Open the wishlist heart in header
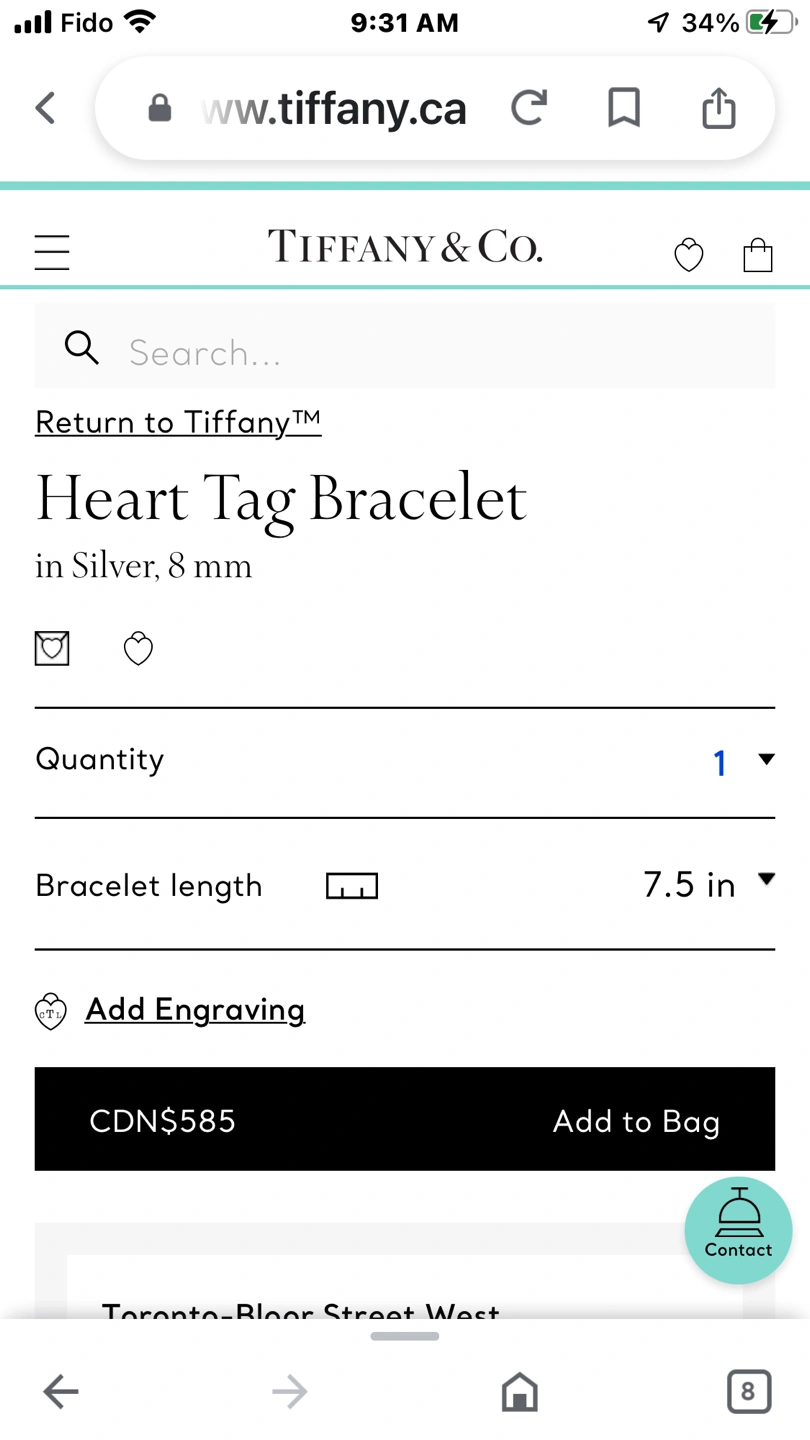Screen dimensions: 810x1440 pos(688,256)
